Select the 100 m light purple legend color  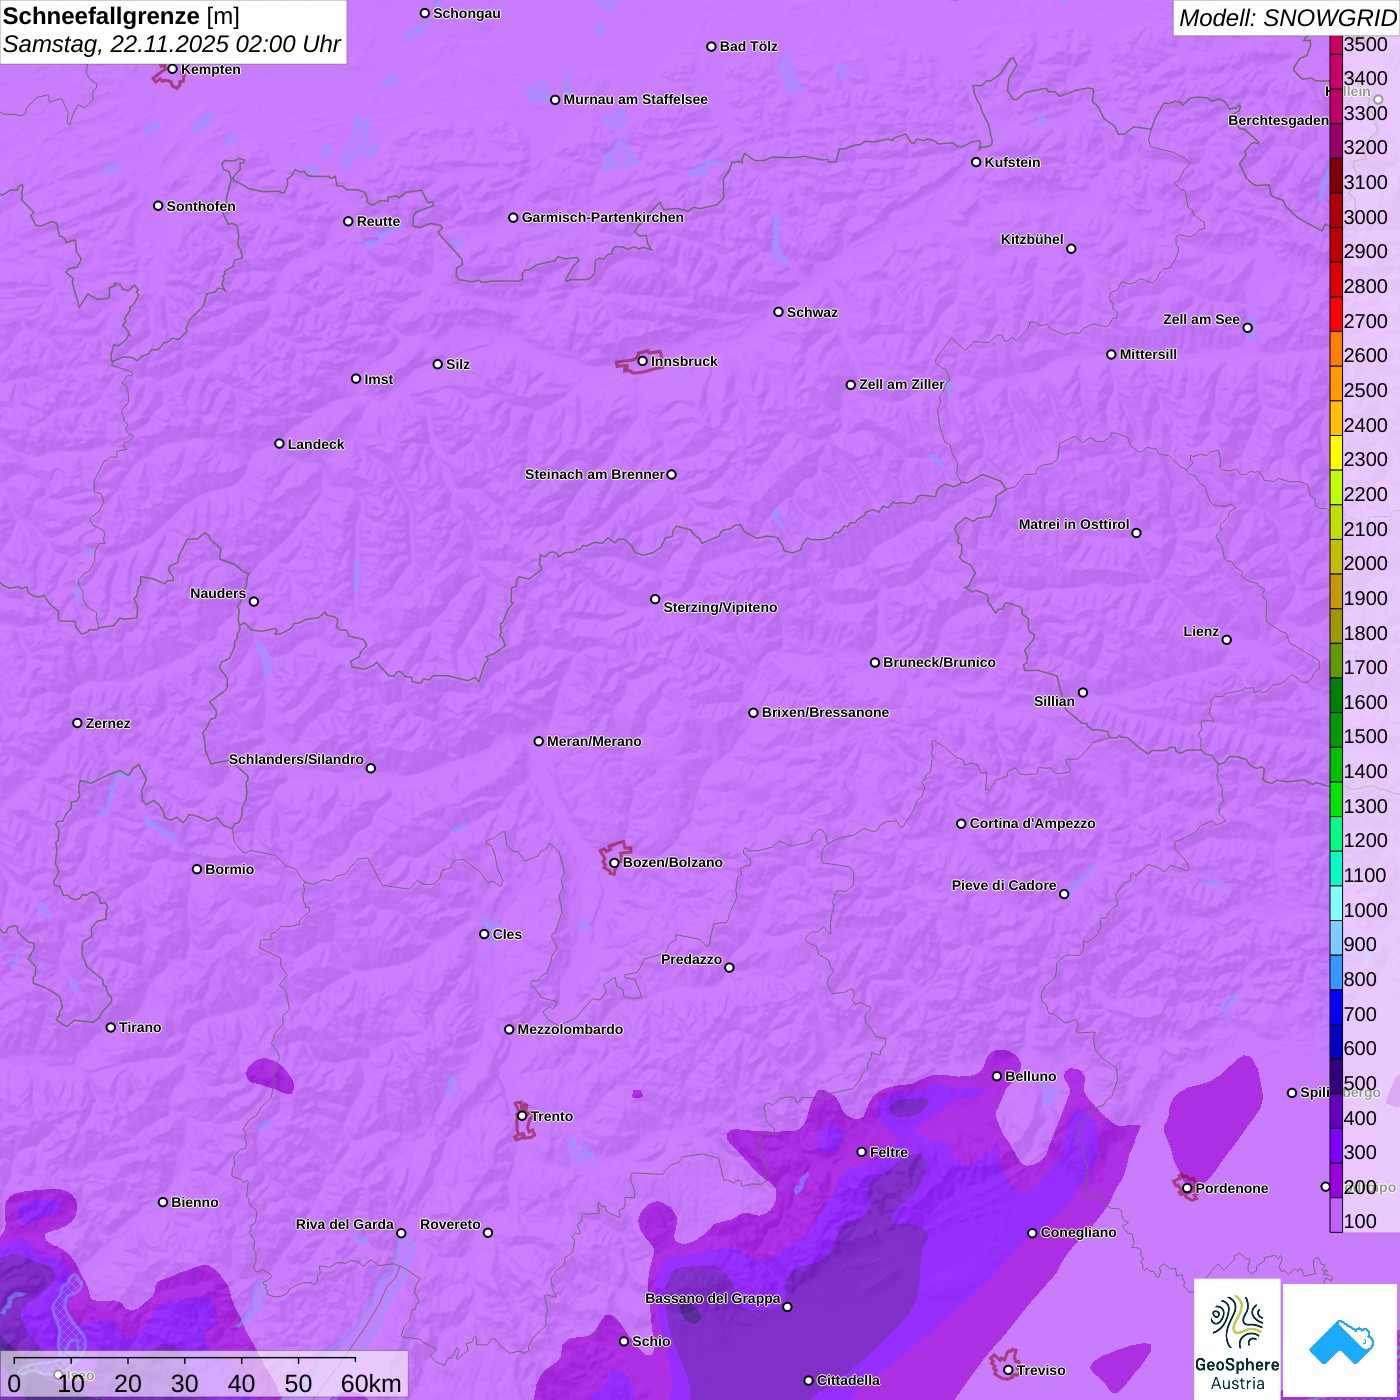(1335, 1215)
